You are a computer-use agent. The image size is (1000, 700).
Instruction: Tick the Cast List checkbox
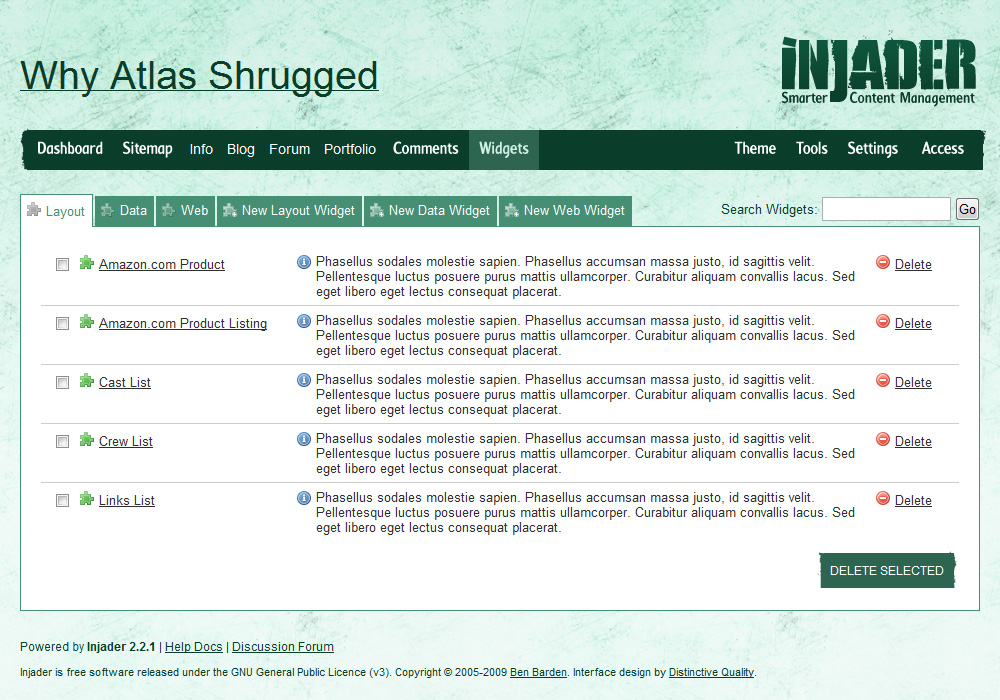(x=62, y=383)
